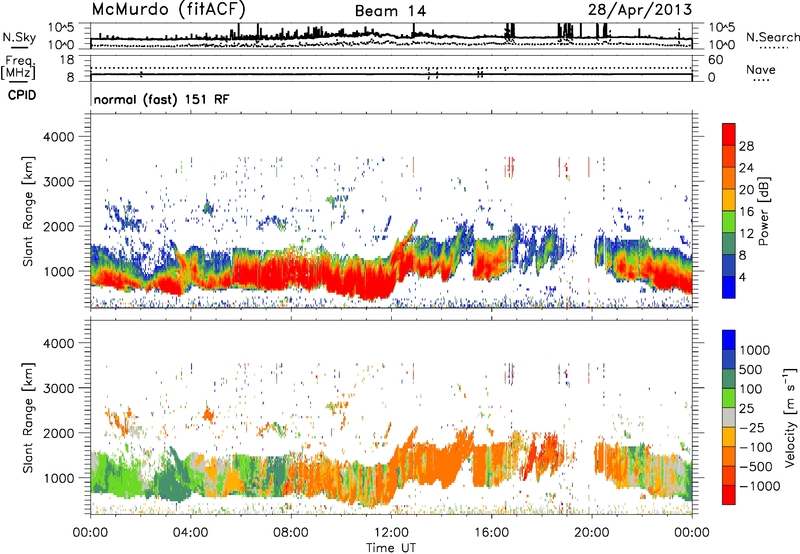Select the "Beam 14" heading
The height and width of the screenshot is (554, 800).
390,11
